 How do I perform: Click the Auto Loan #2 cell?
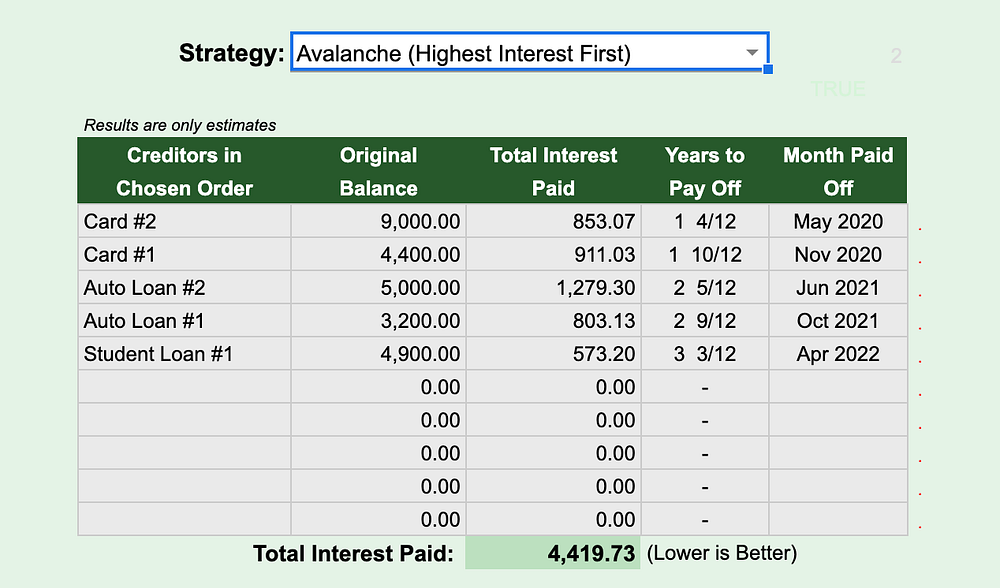[184, 288]
